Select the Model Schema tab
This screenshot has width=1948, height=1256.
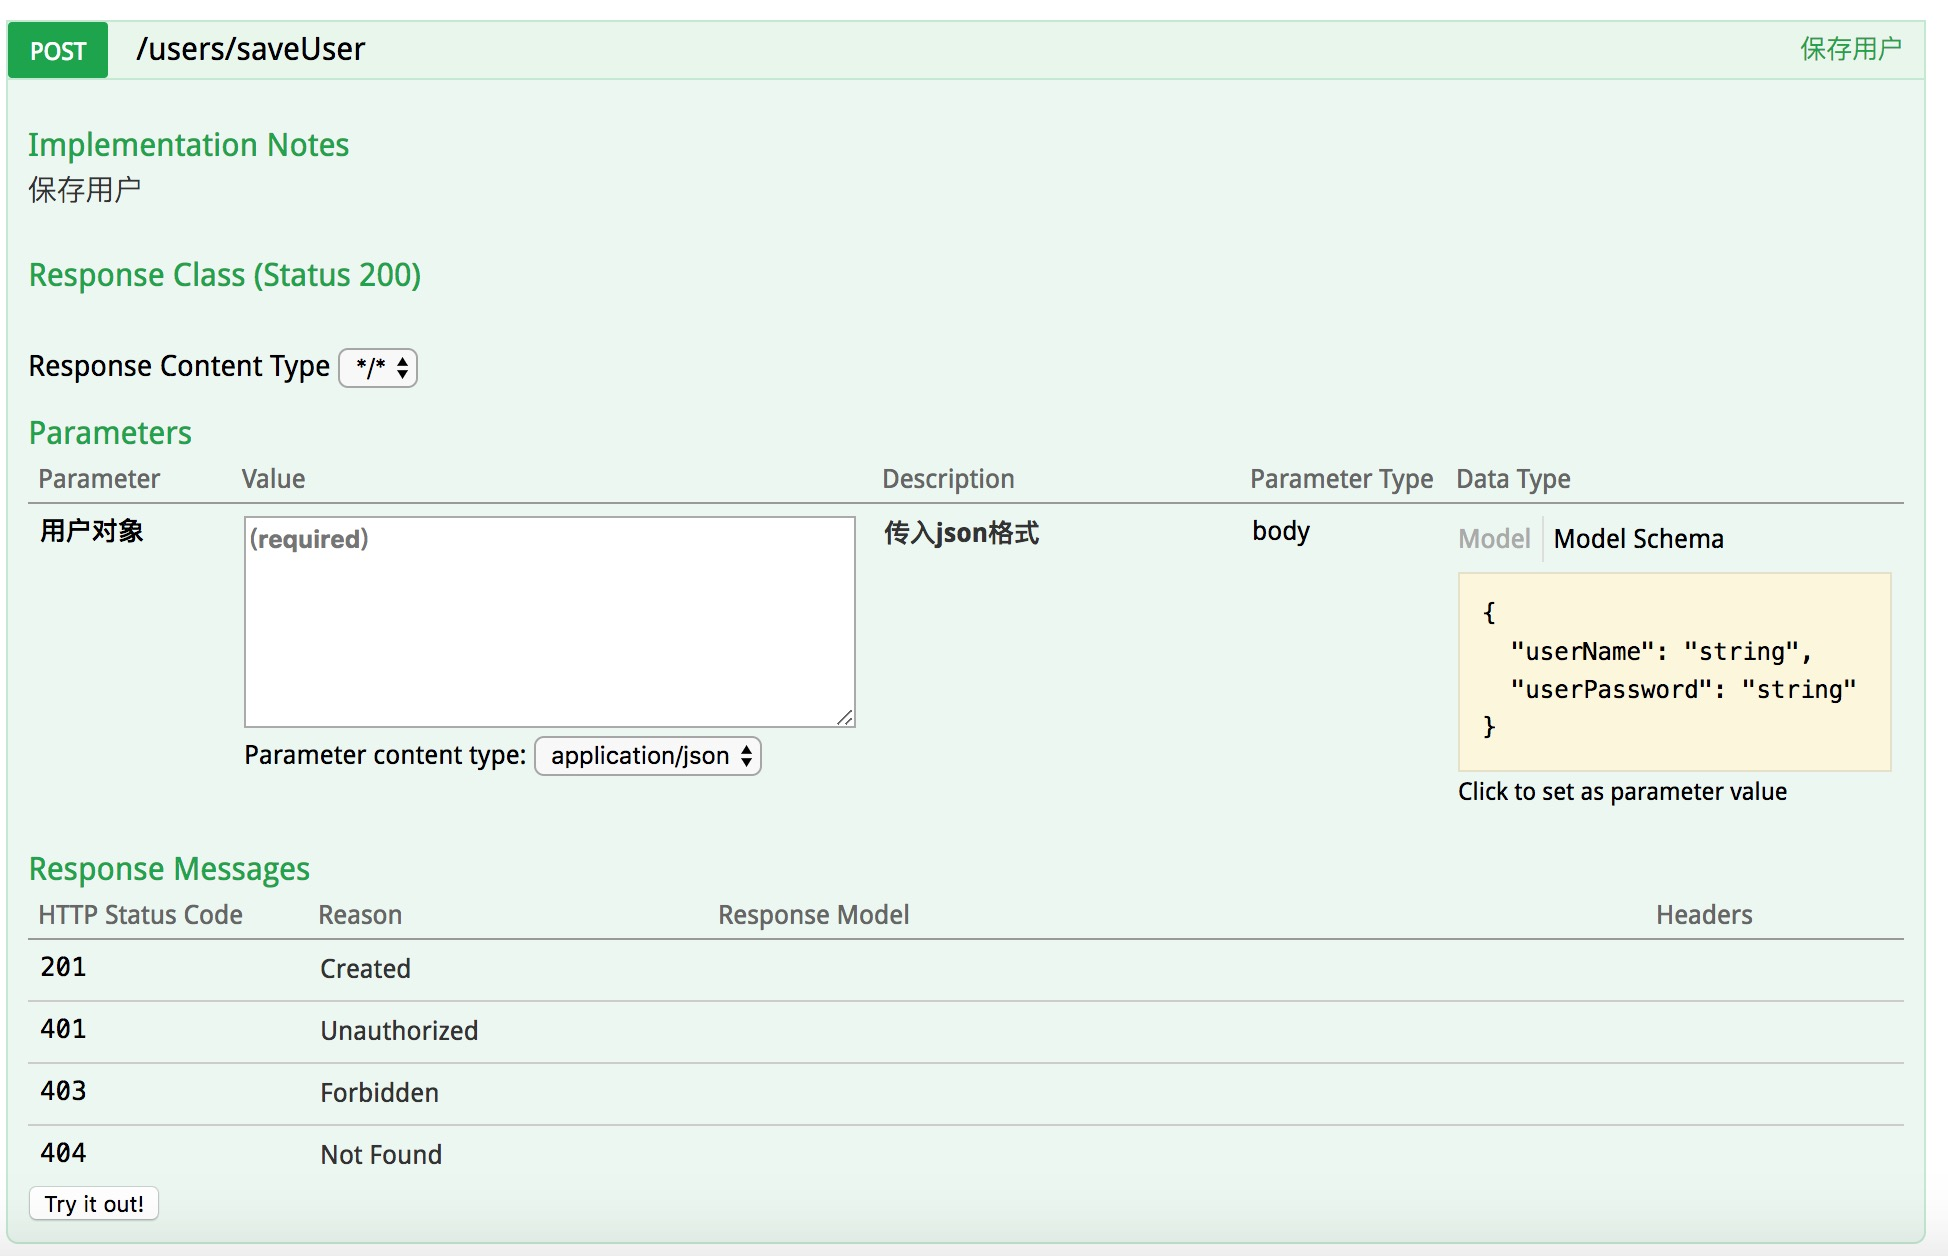(1638, 539)
